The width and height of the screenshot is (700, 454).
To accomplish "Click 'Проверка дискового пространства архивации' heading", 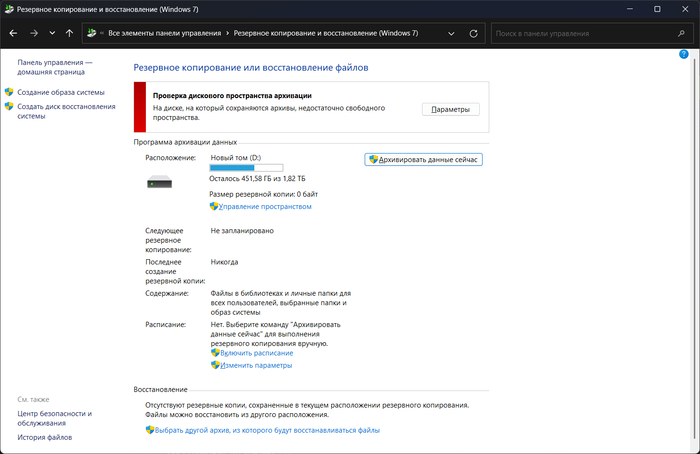I will coord(232,96).
